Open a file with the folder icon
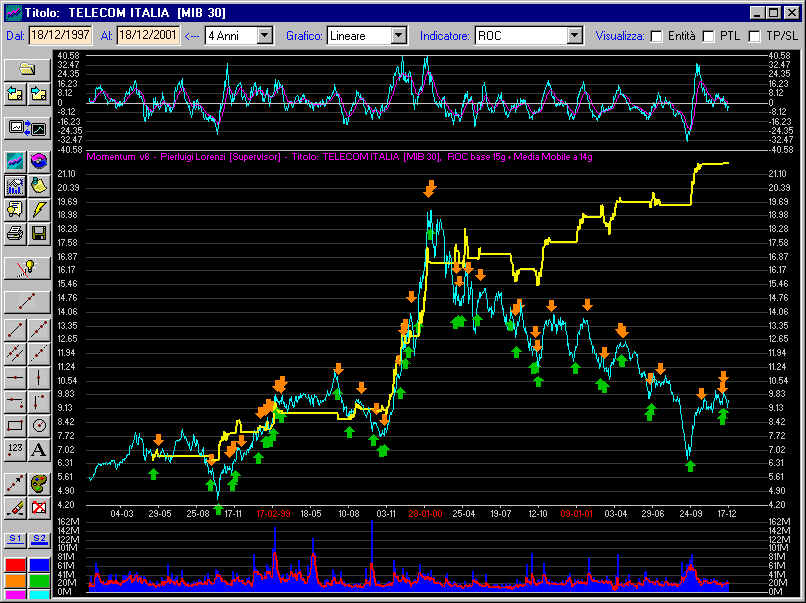This screenshot has height=603, width=806. (x=27, y=69)
